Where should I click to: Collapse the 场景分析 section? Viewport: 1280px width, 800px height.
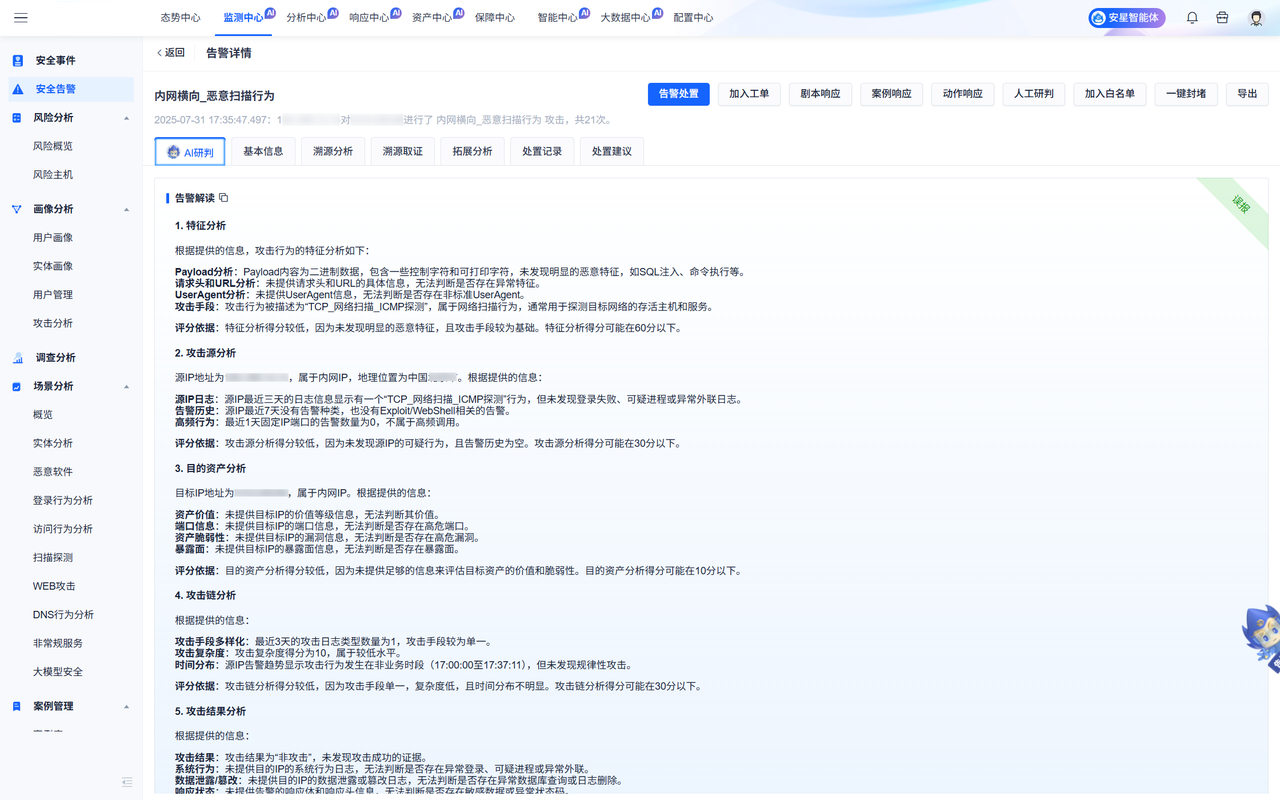click(x=126, y=385)
